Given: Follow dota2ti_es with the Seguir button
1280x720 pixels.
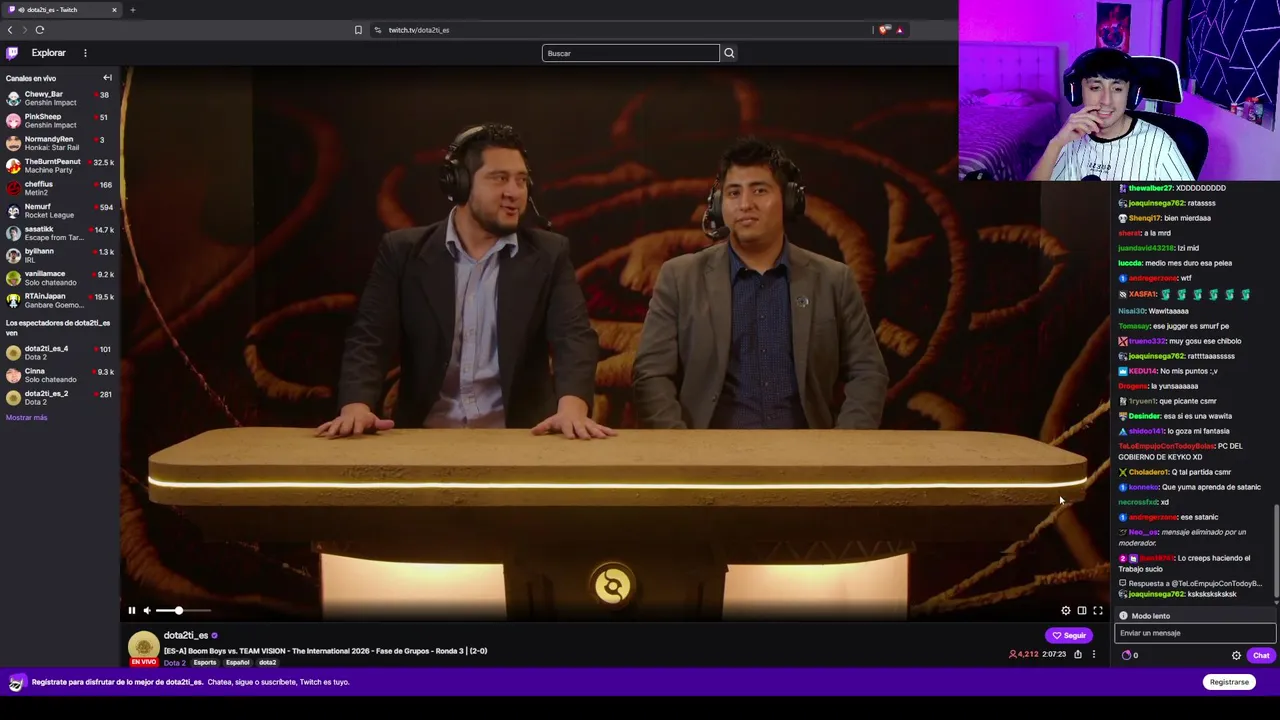Looking at the screenshot, I should pyautogui.click(x=1069, y=635).
